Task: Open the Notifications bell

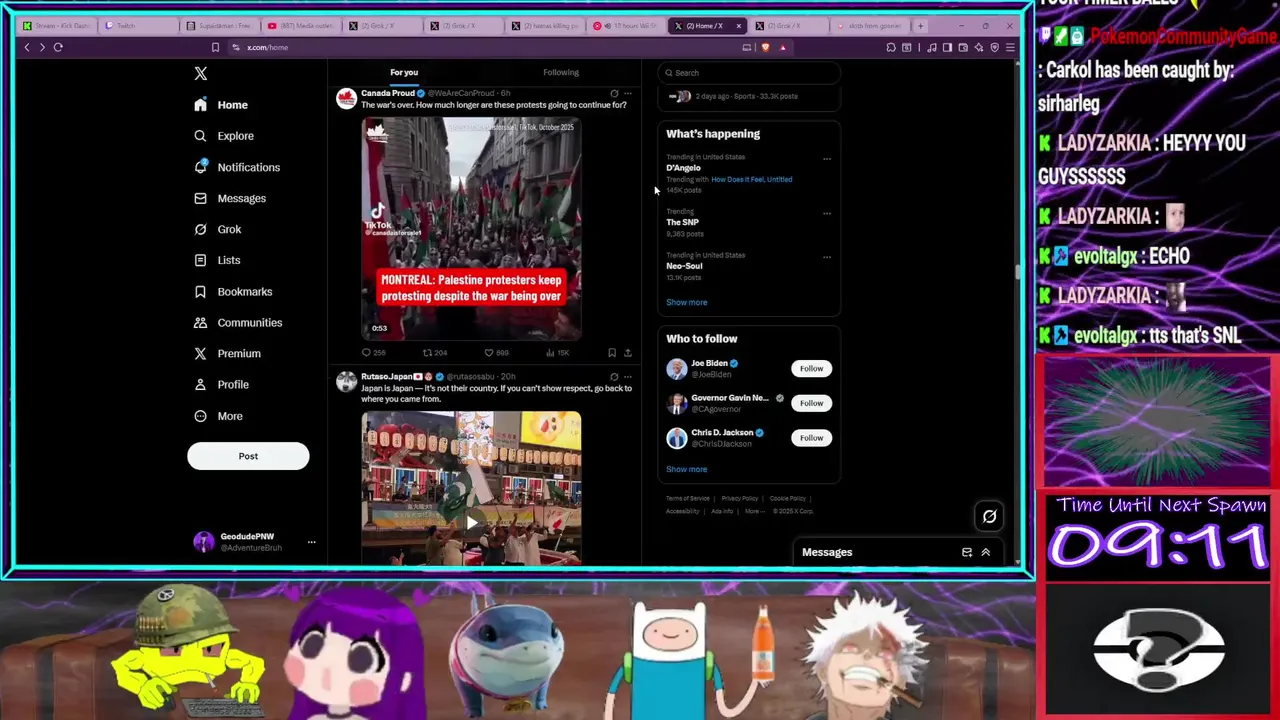Action: [200, 167]
